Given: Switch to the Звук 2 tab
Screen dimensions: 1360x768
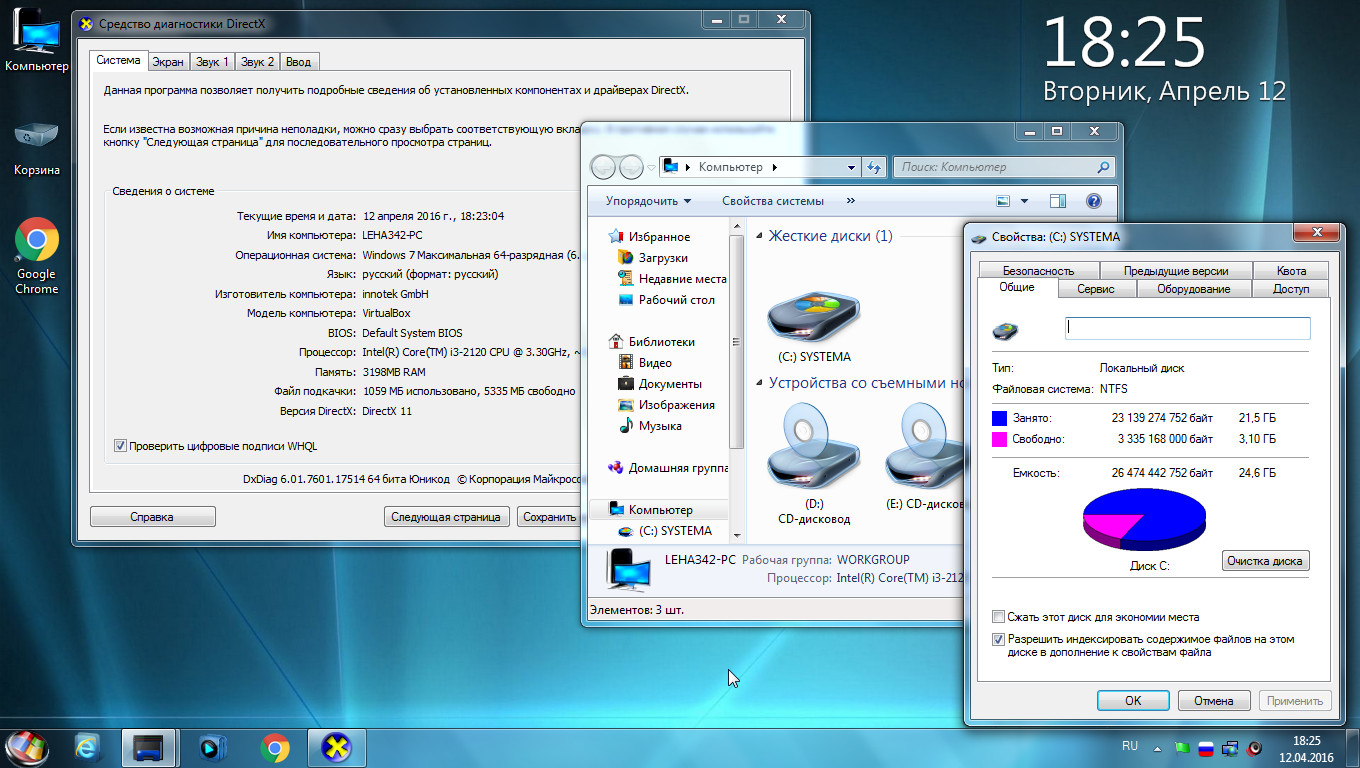Looking at the screenshot, I should (257, 62).
